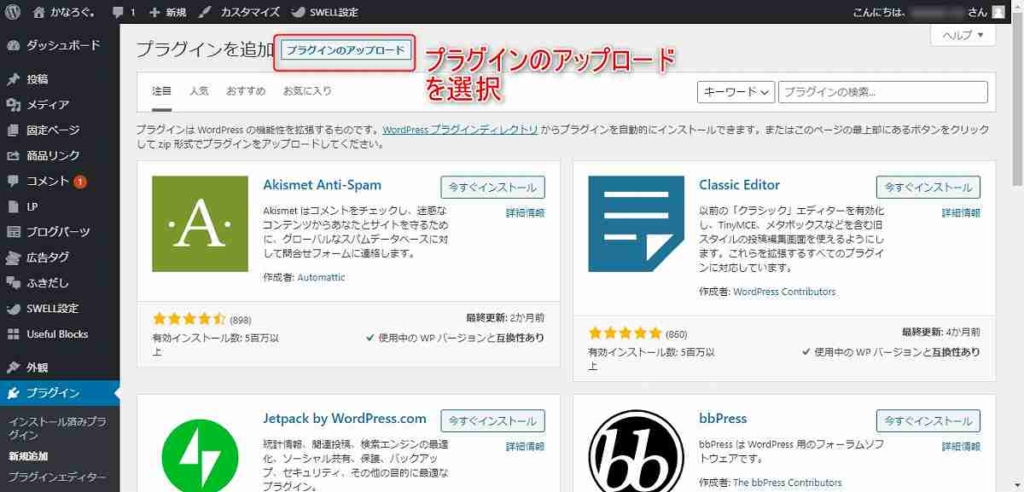Click the Jetpack plugin logo icon
1024x492 pixels.
199,451
